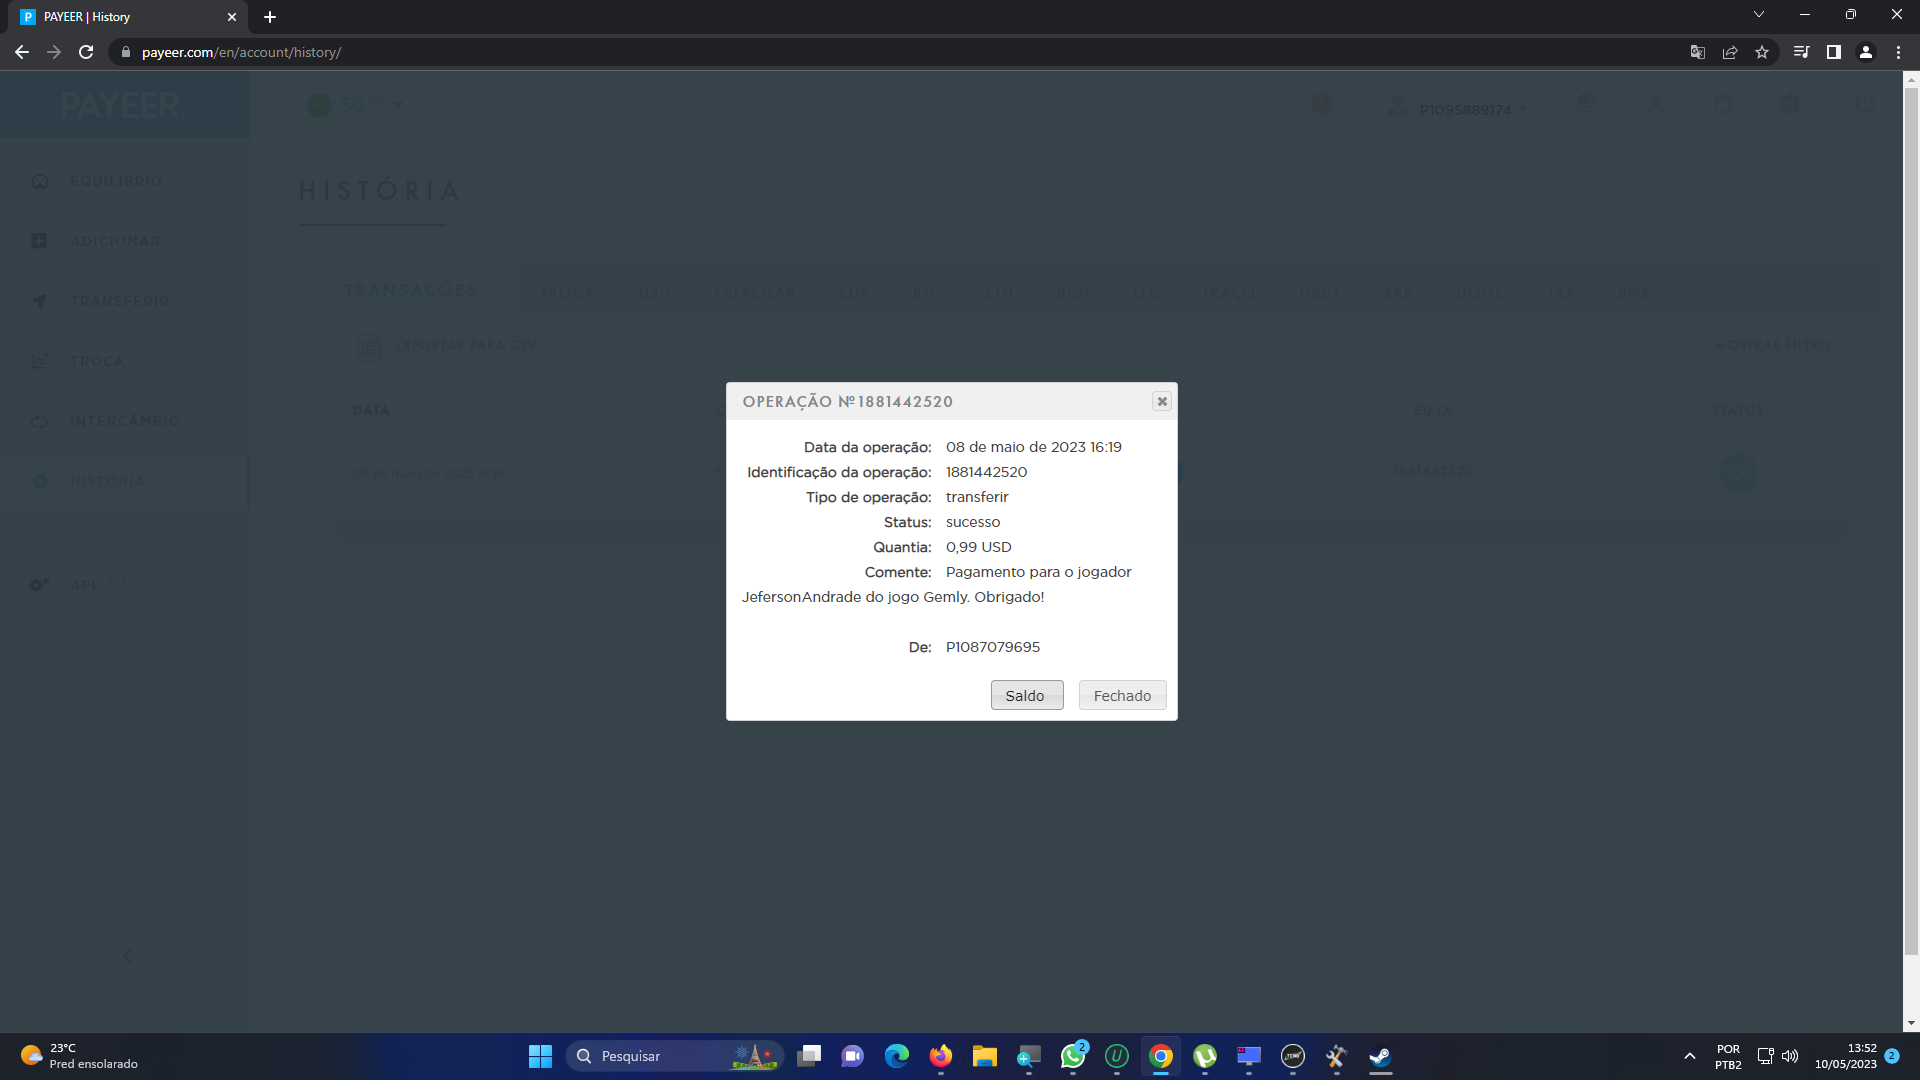This screenshot has height=1080, width=1920.
Task: Open Firefox from the taskbar
Action: [940, 1056]
